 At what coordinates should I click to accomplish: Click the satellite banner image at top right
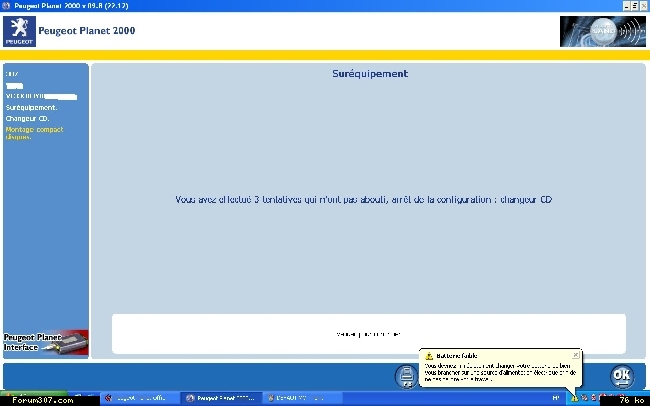(x=602, y=32)
